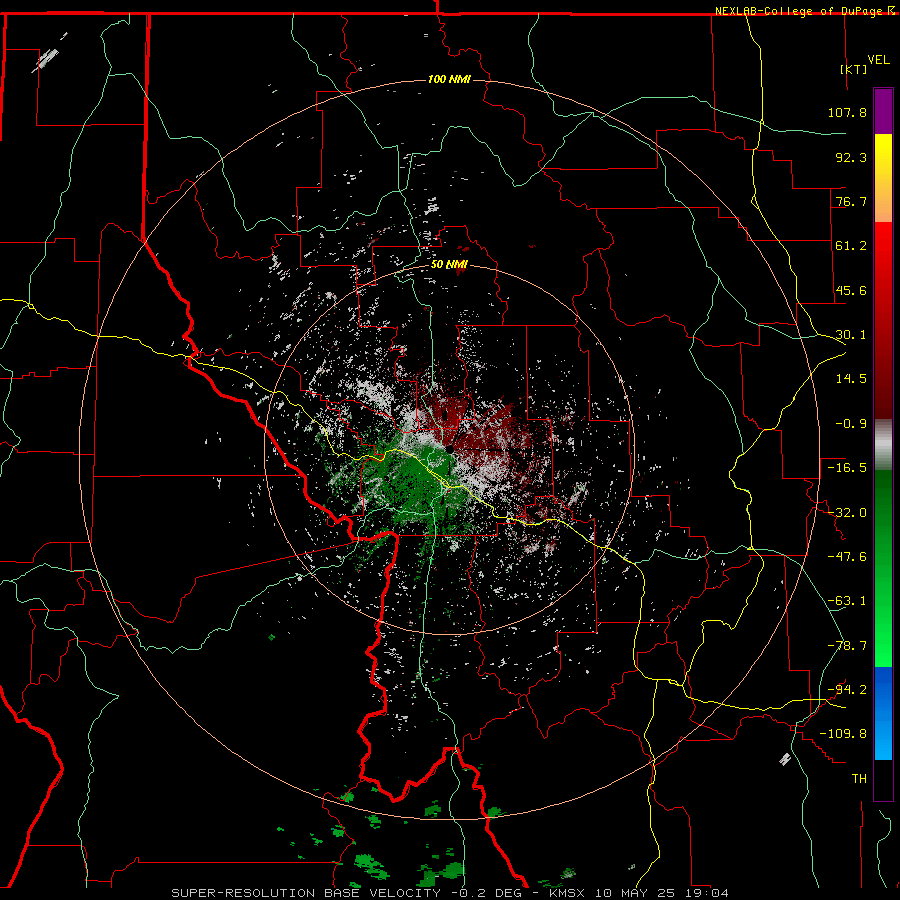The width and height of the screenshot is (900, 900).
Task: Select the 76.7 legend value
Action: pos(851,201)
